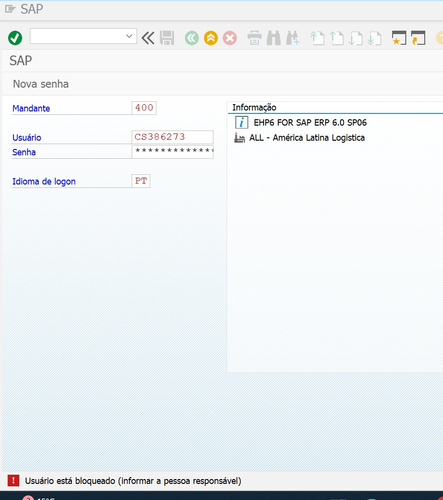
Task: Click the Idioma de logon field PT
Action: 141,181
